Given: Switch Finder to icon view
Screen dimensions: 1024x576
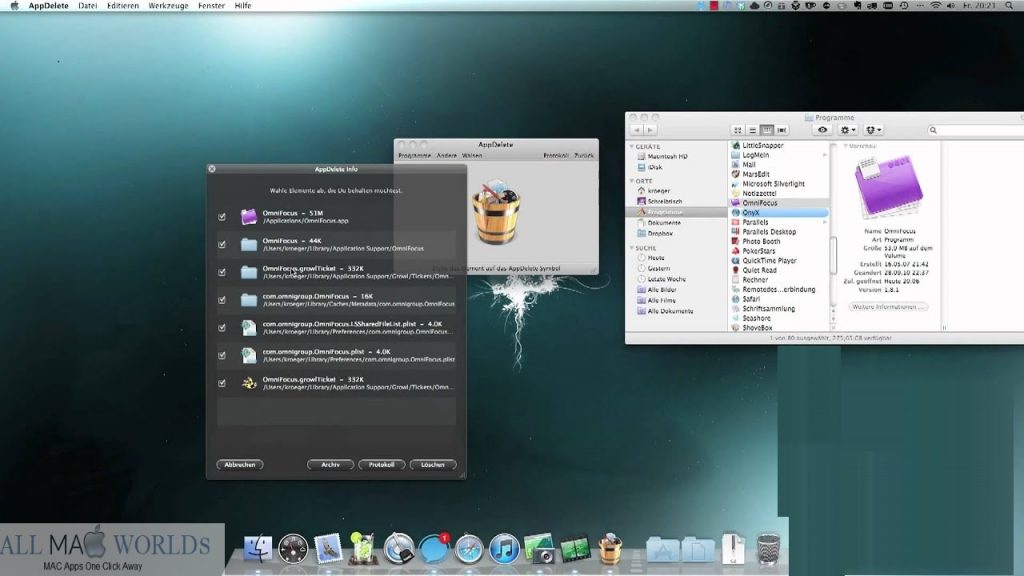Looking at the screenshot, I should tap(737, 130).
